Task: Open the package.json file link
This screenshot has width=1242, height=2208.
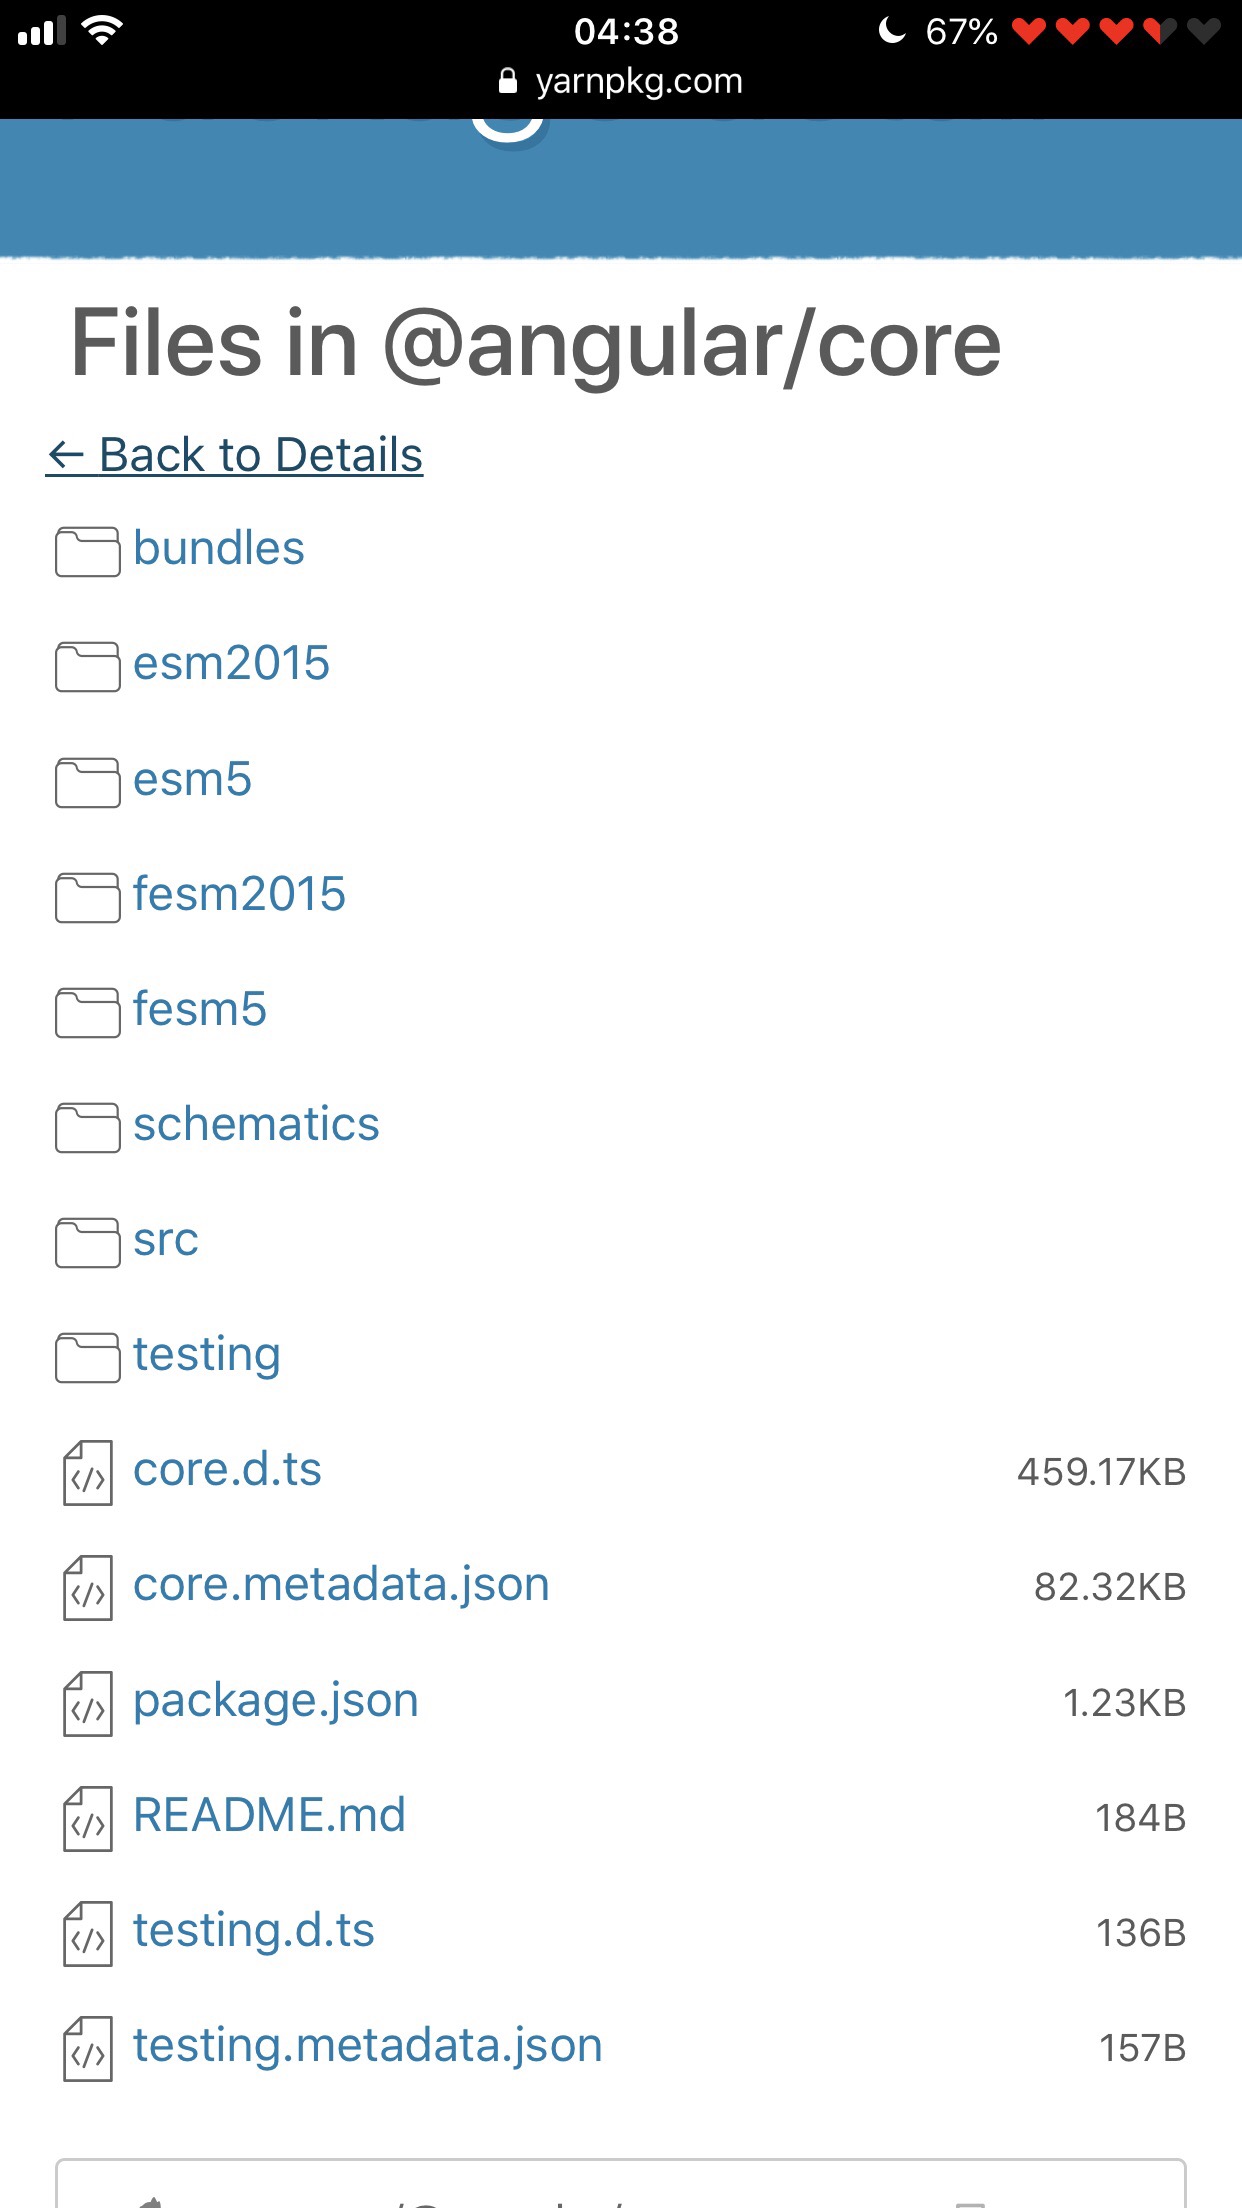Action: pos(276,1701)
